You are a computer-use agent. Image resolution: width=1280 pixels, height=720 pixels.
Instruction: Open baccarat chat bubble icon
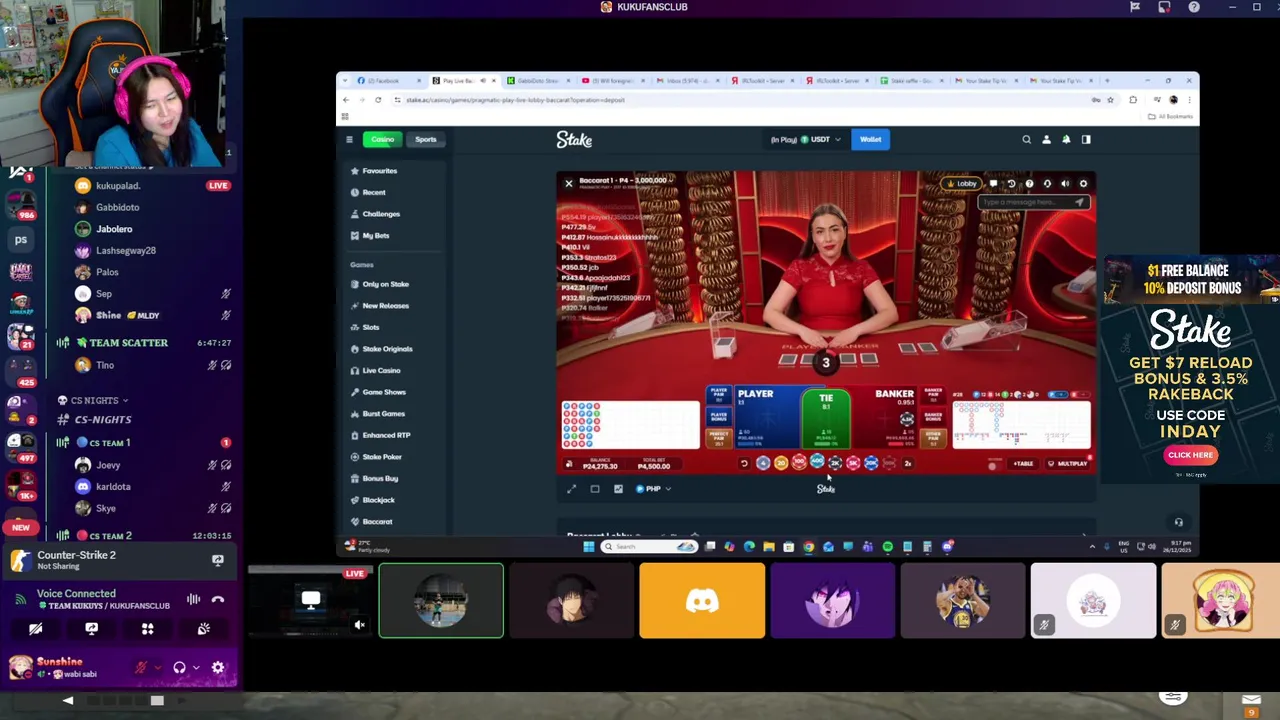point(993,184)
